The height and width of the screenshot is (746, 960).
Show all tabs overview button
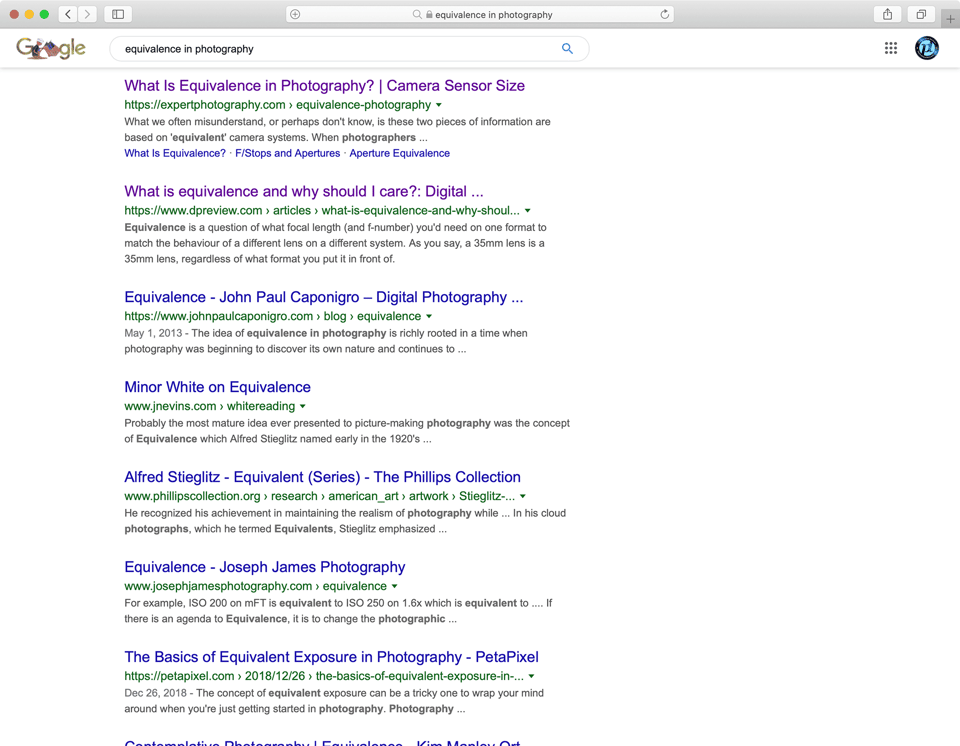[921, 14]
